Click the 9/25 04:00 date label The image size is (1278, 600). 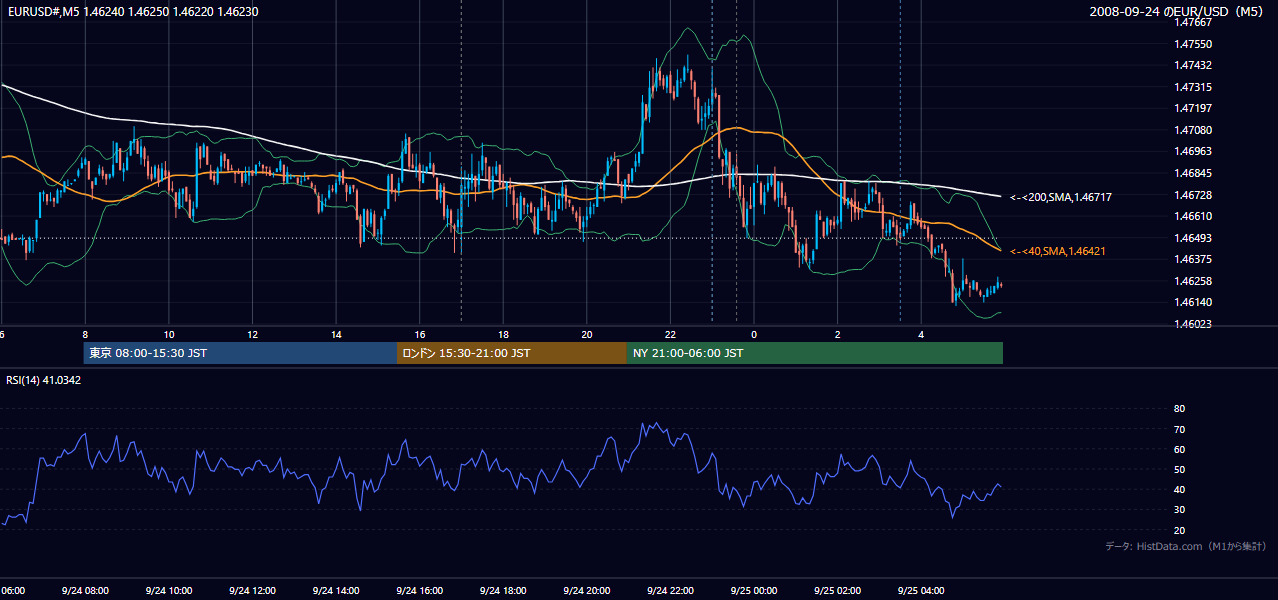tap(921, 591)
